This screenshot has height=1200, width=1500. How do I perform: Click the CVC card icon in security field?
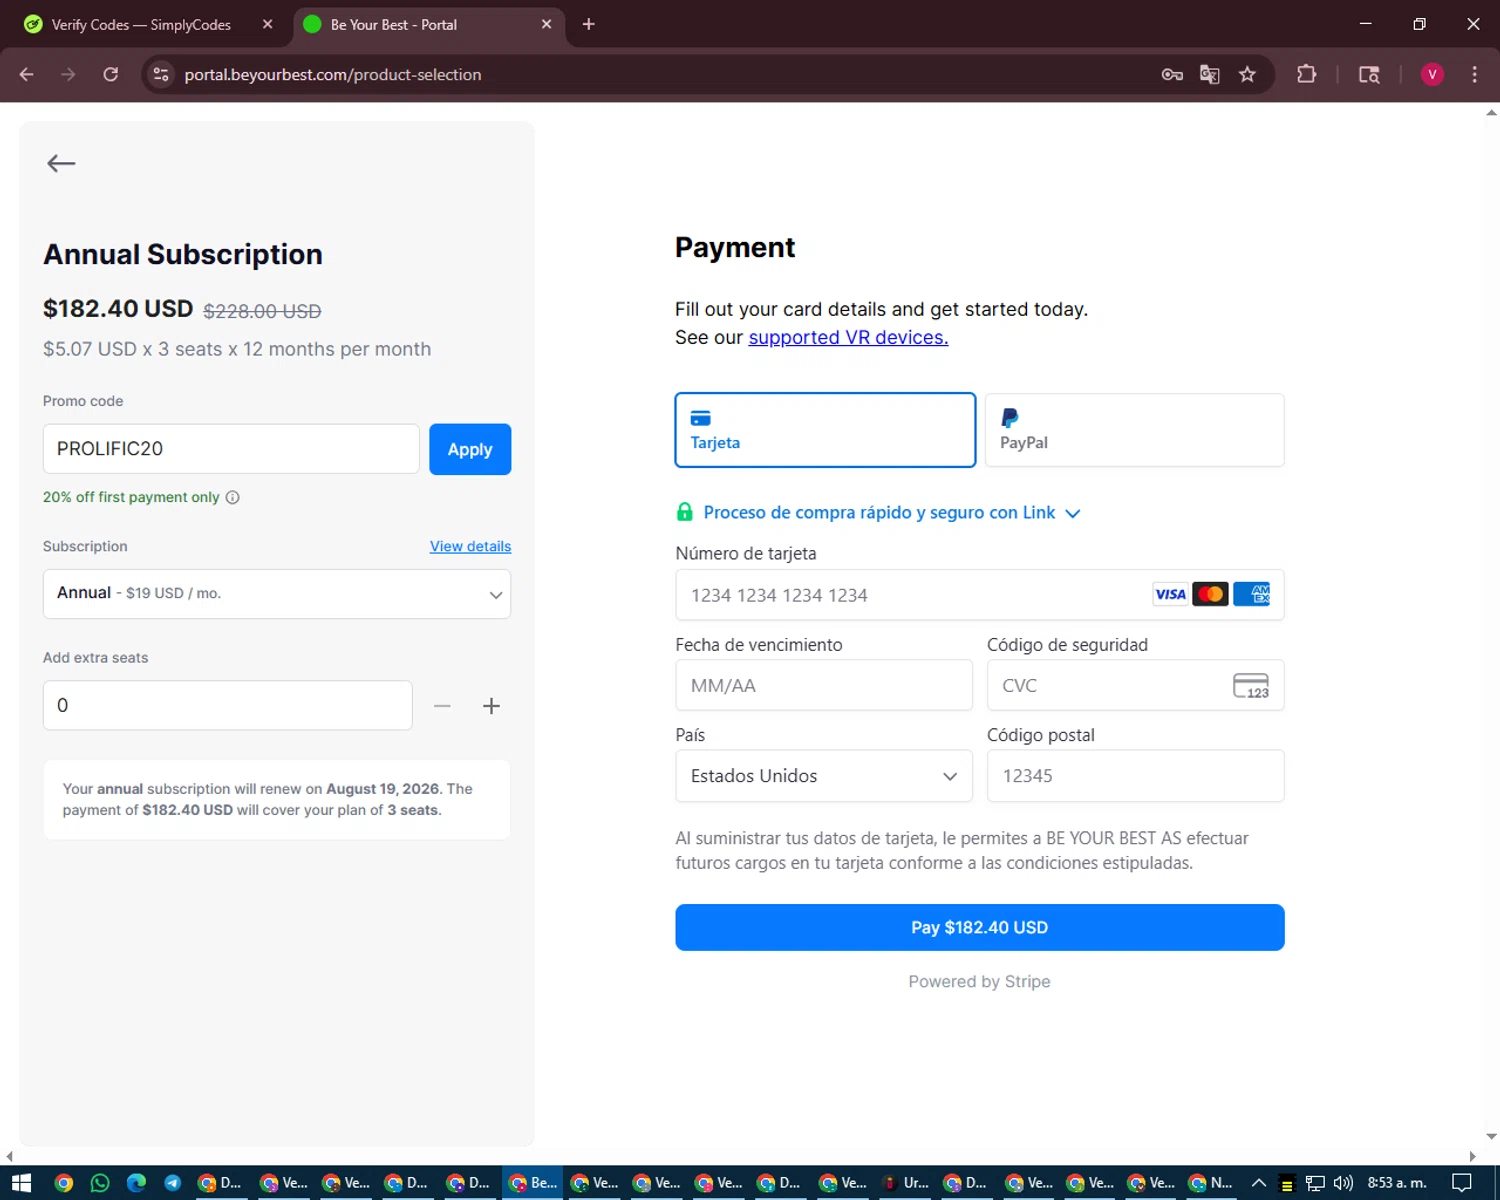tap(1251, 685)
